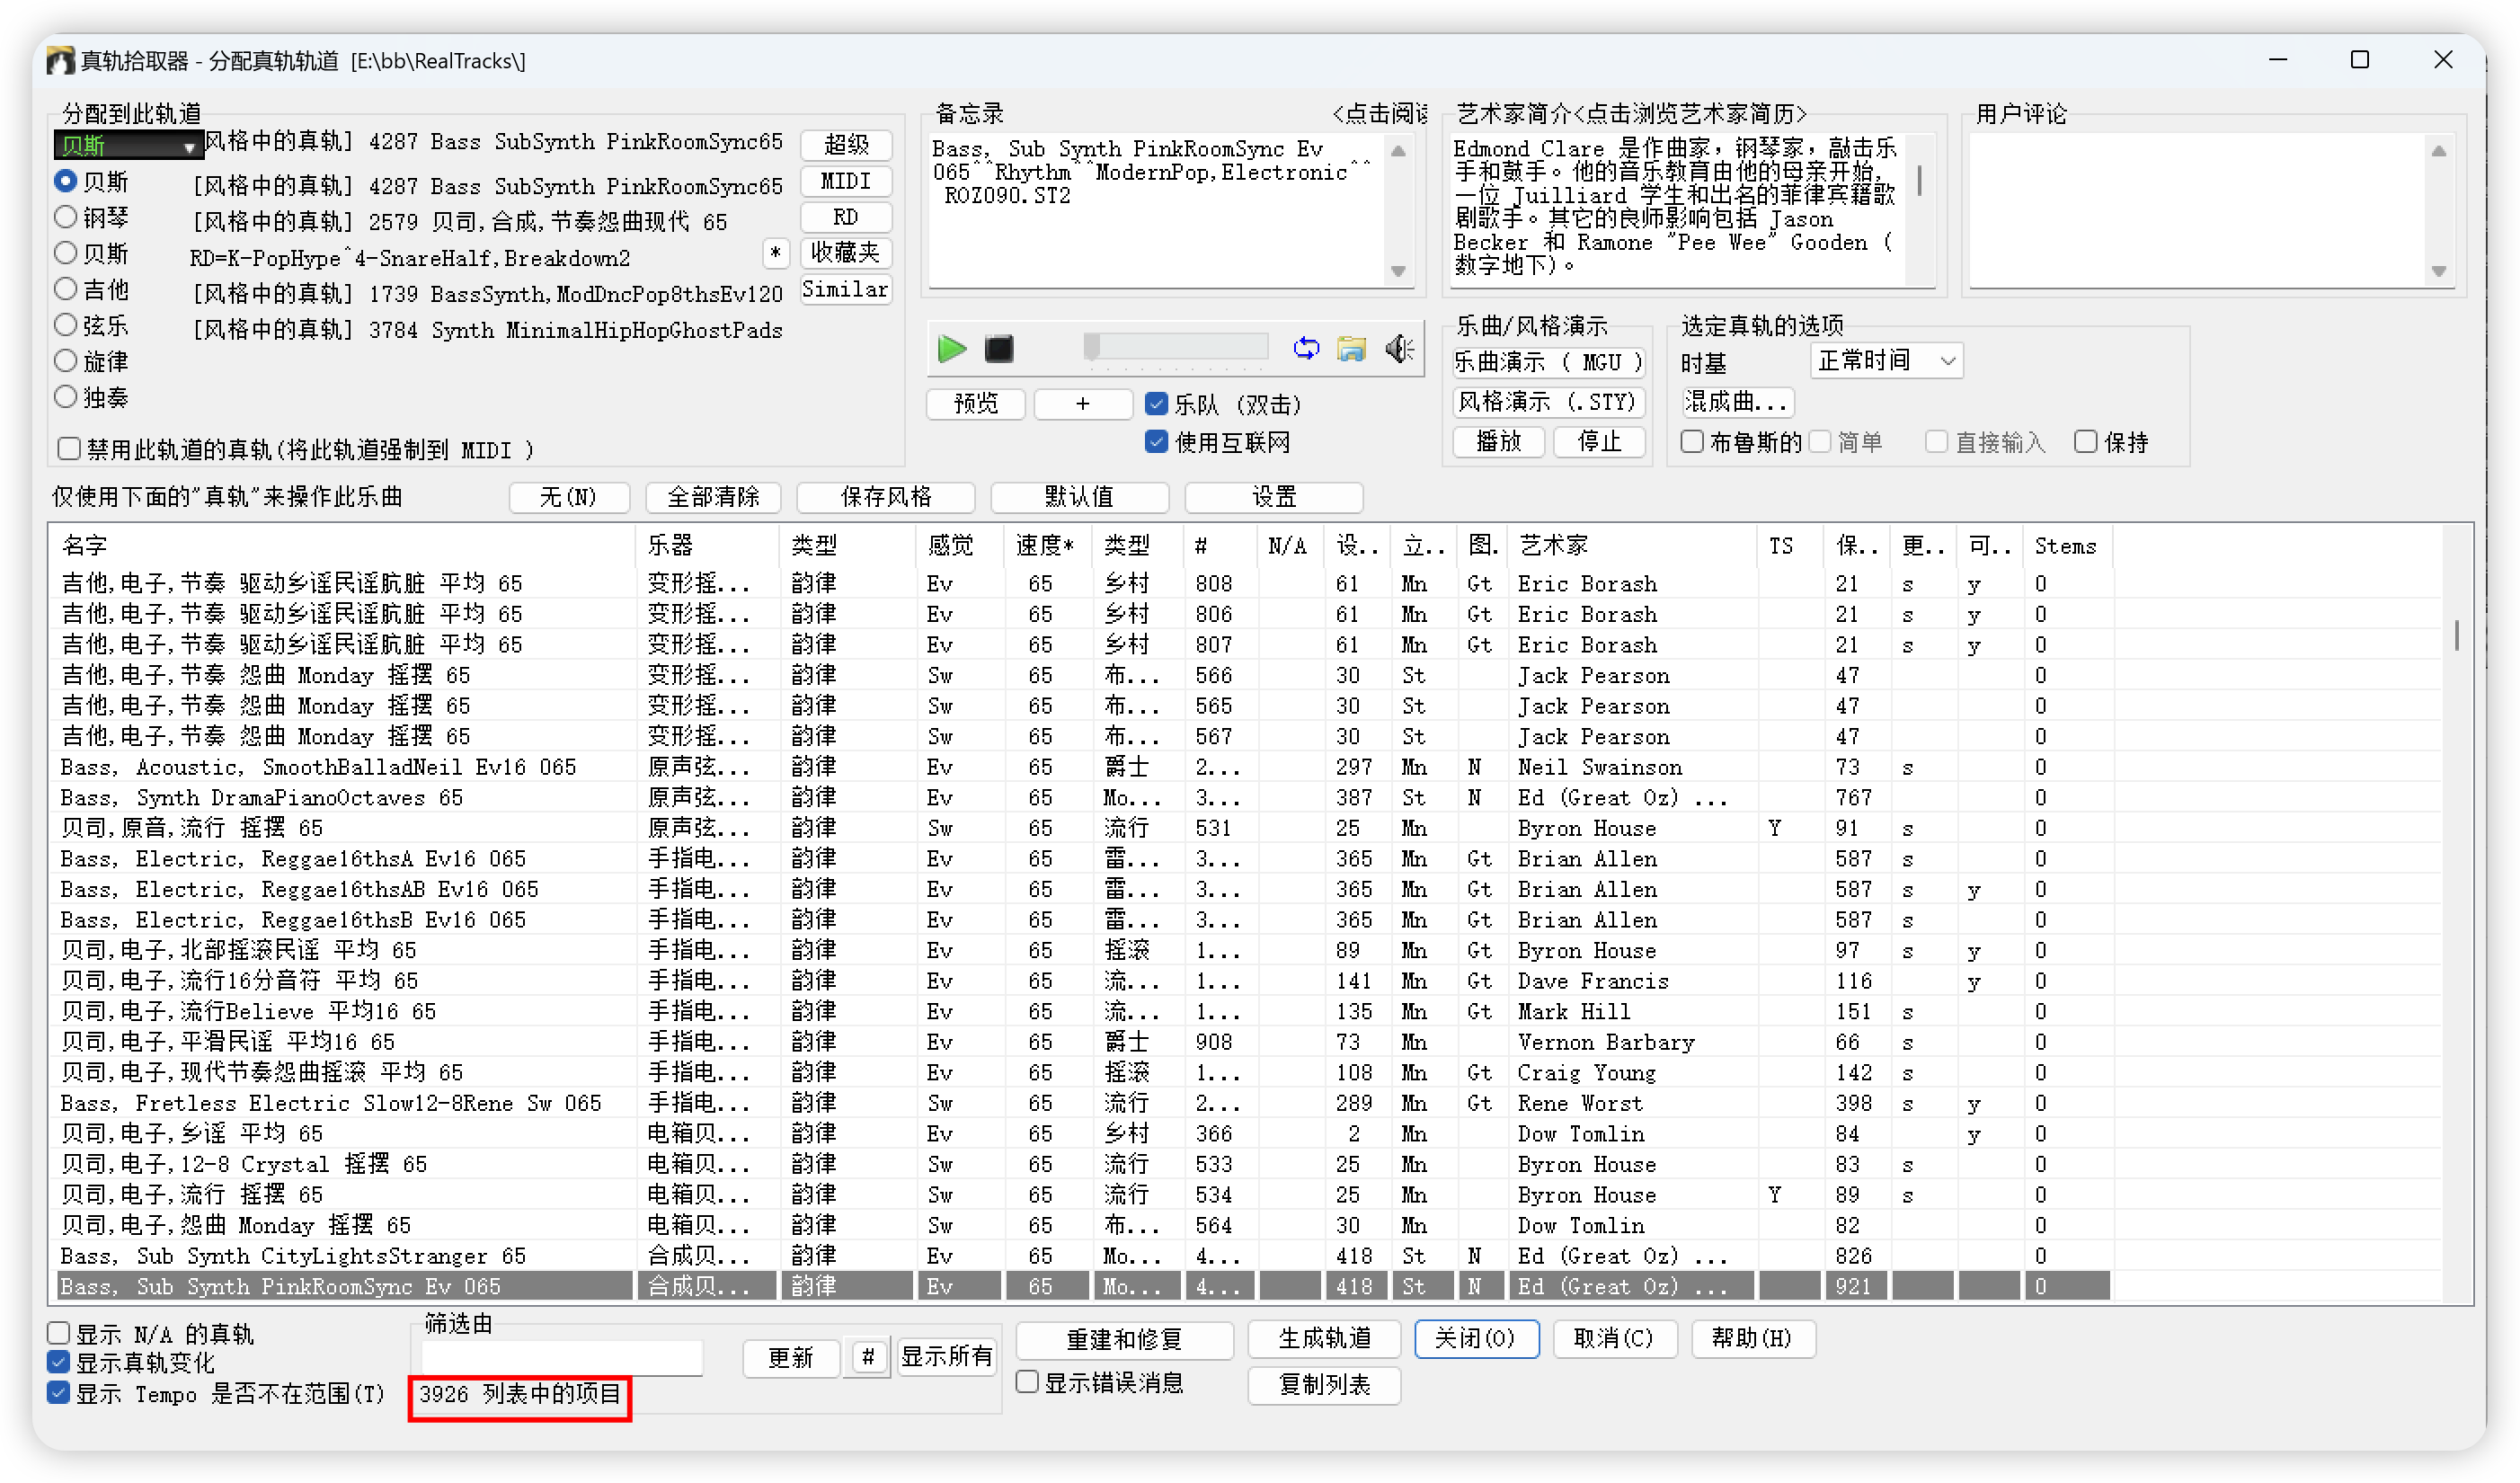Select the 钢琴 track radio button

tap(66, 217)
